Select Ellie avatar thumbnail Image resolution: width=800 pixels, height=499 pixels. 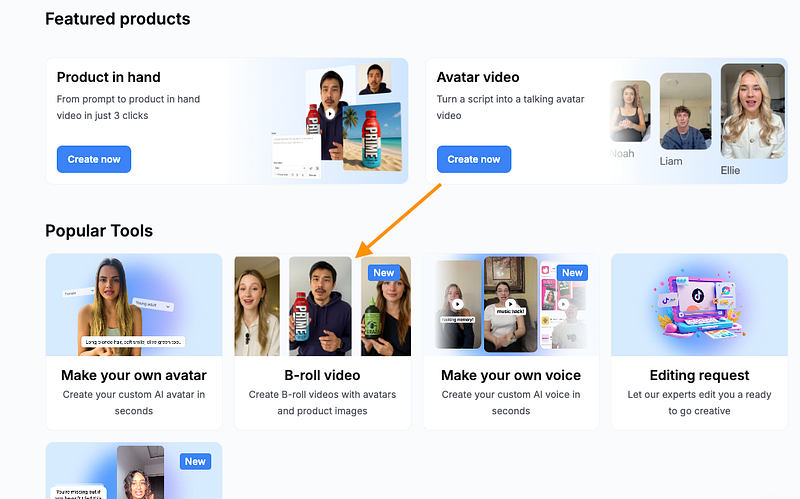pos(753,111)
